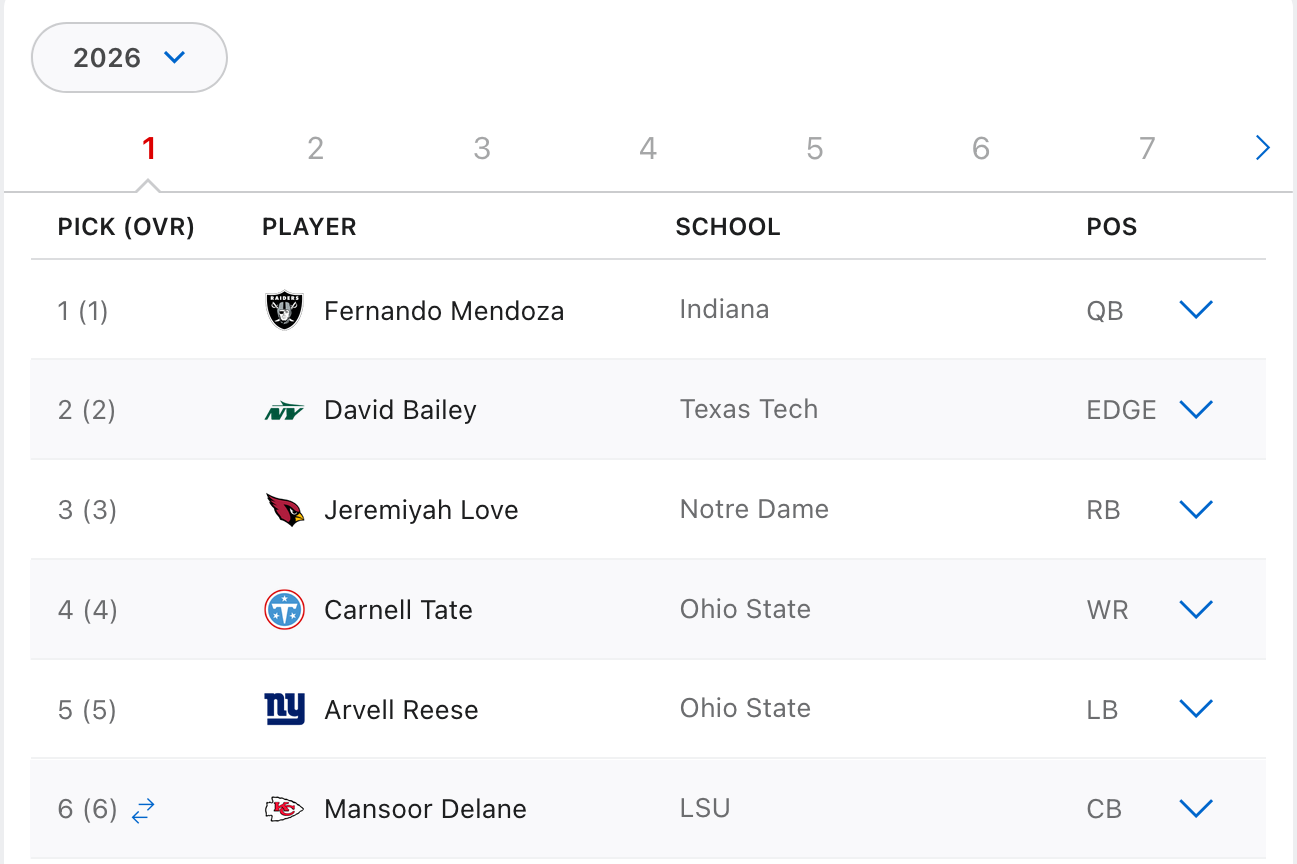Image resolution: width=1297 pixels, height=864 pixels.
Task: Click the Arizona Cardinals logo icon
Action: [284, 510]
